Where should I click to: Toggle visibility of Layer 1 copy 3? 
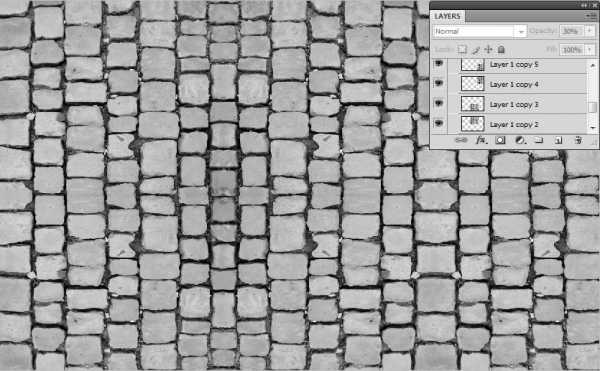pos(439,103)
